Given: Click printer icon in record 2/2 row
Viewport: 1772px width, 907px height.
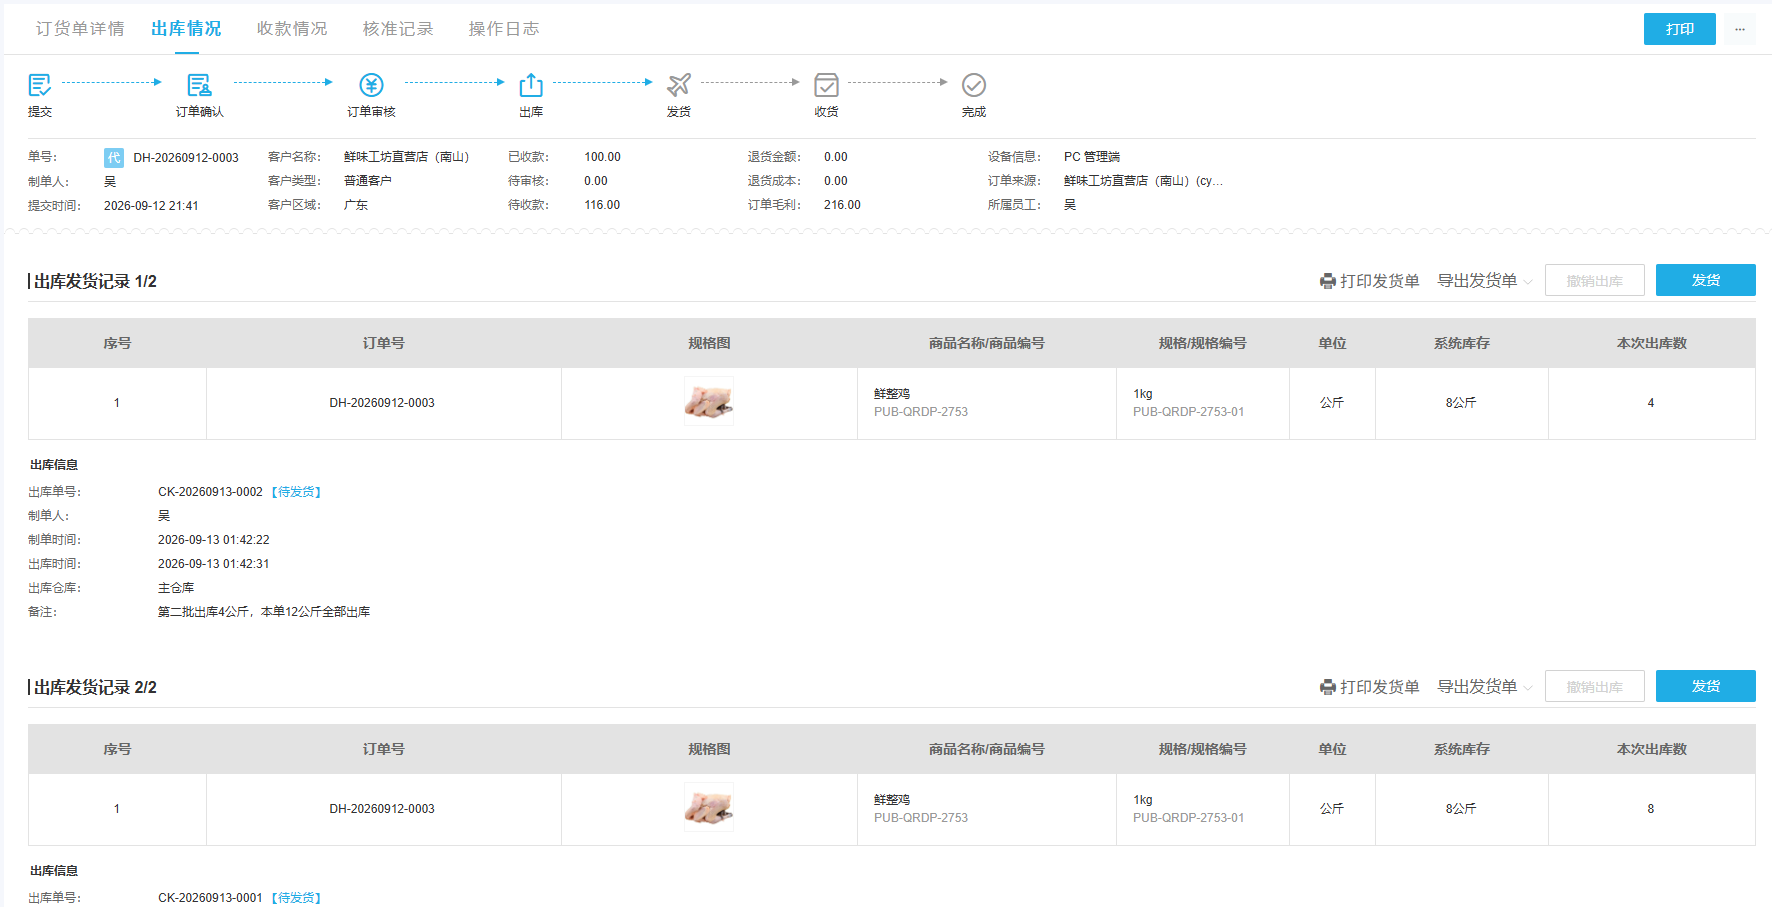Looking at the screenshot, I should pos(1328,688).
